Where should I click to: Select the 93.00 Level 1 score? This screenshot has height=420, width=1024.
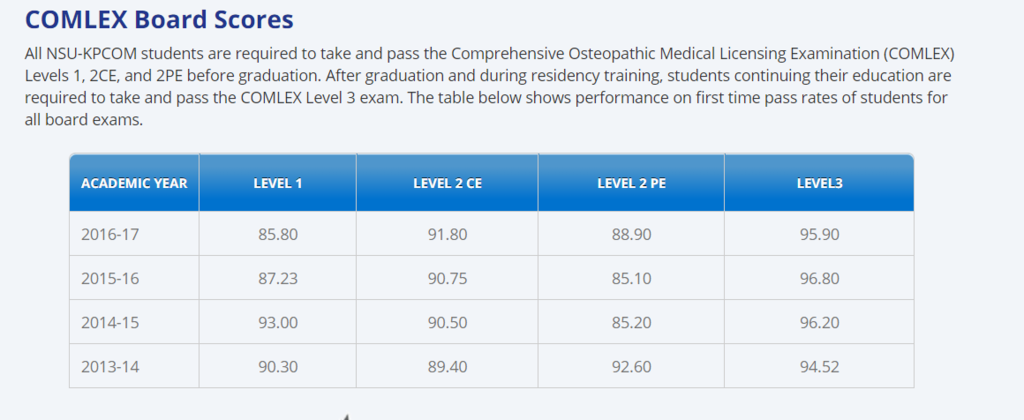point(277,323)
